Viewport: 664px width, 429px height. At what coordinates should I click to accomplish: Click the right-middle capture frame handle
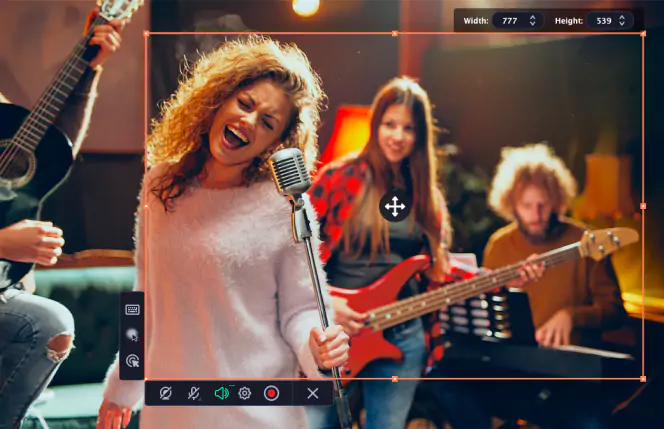coord(643,206)
